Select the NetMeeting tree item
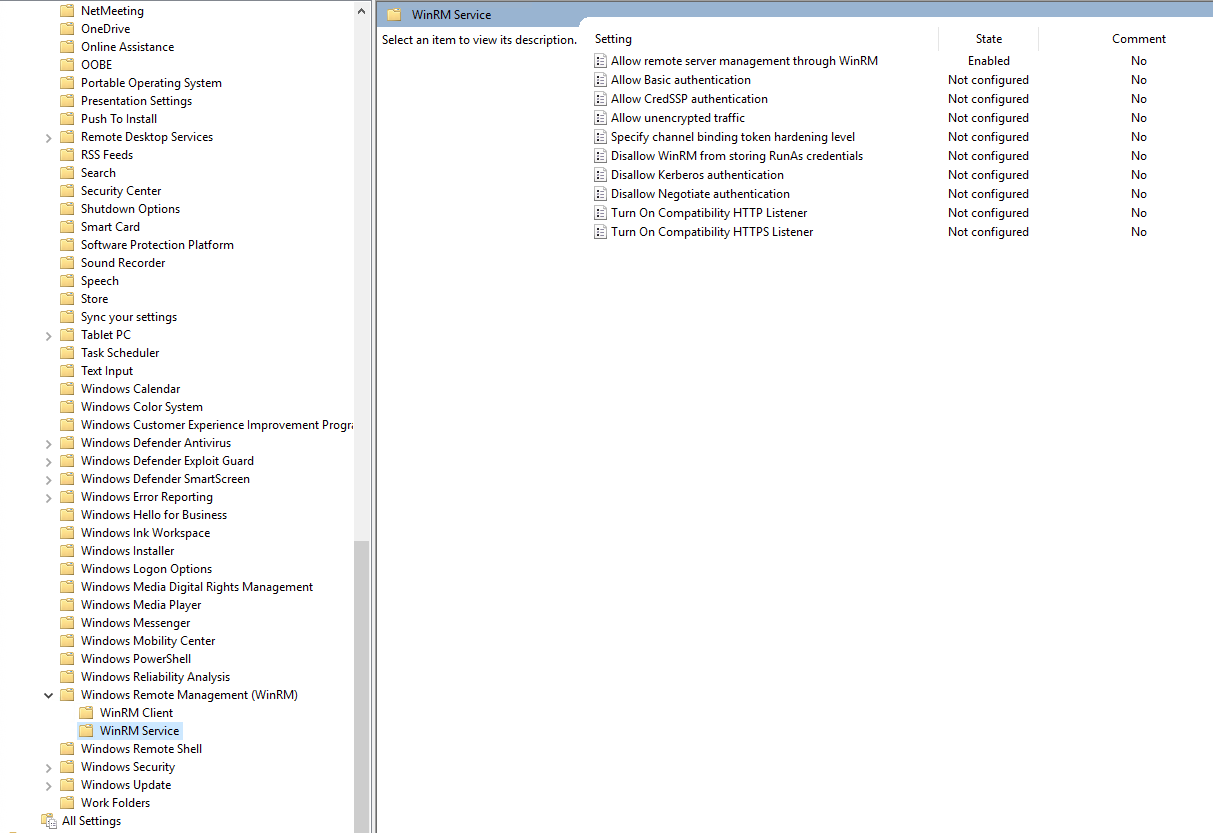 click(112, 11)
